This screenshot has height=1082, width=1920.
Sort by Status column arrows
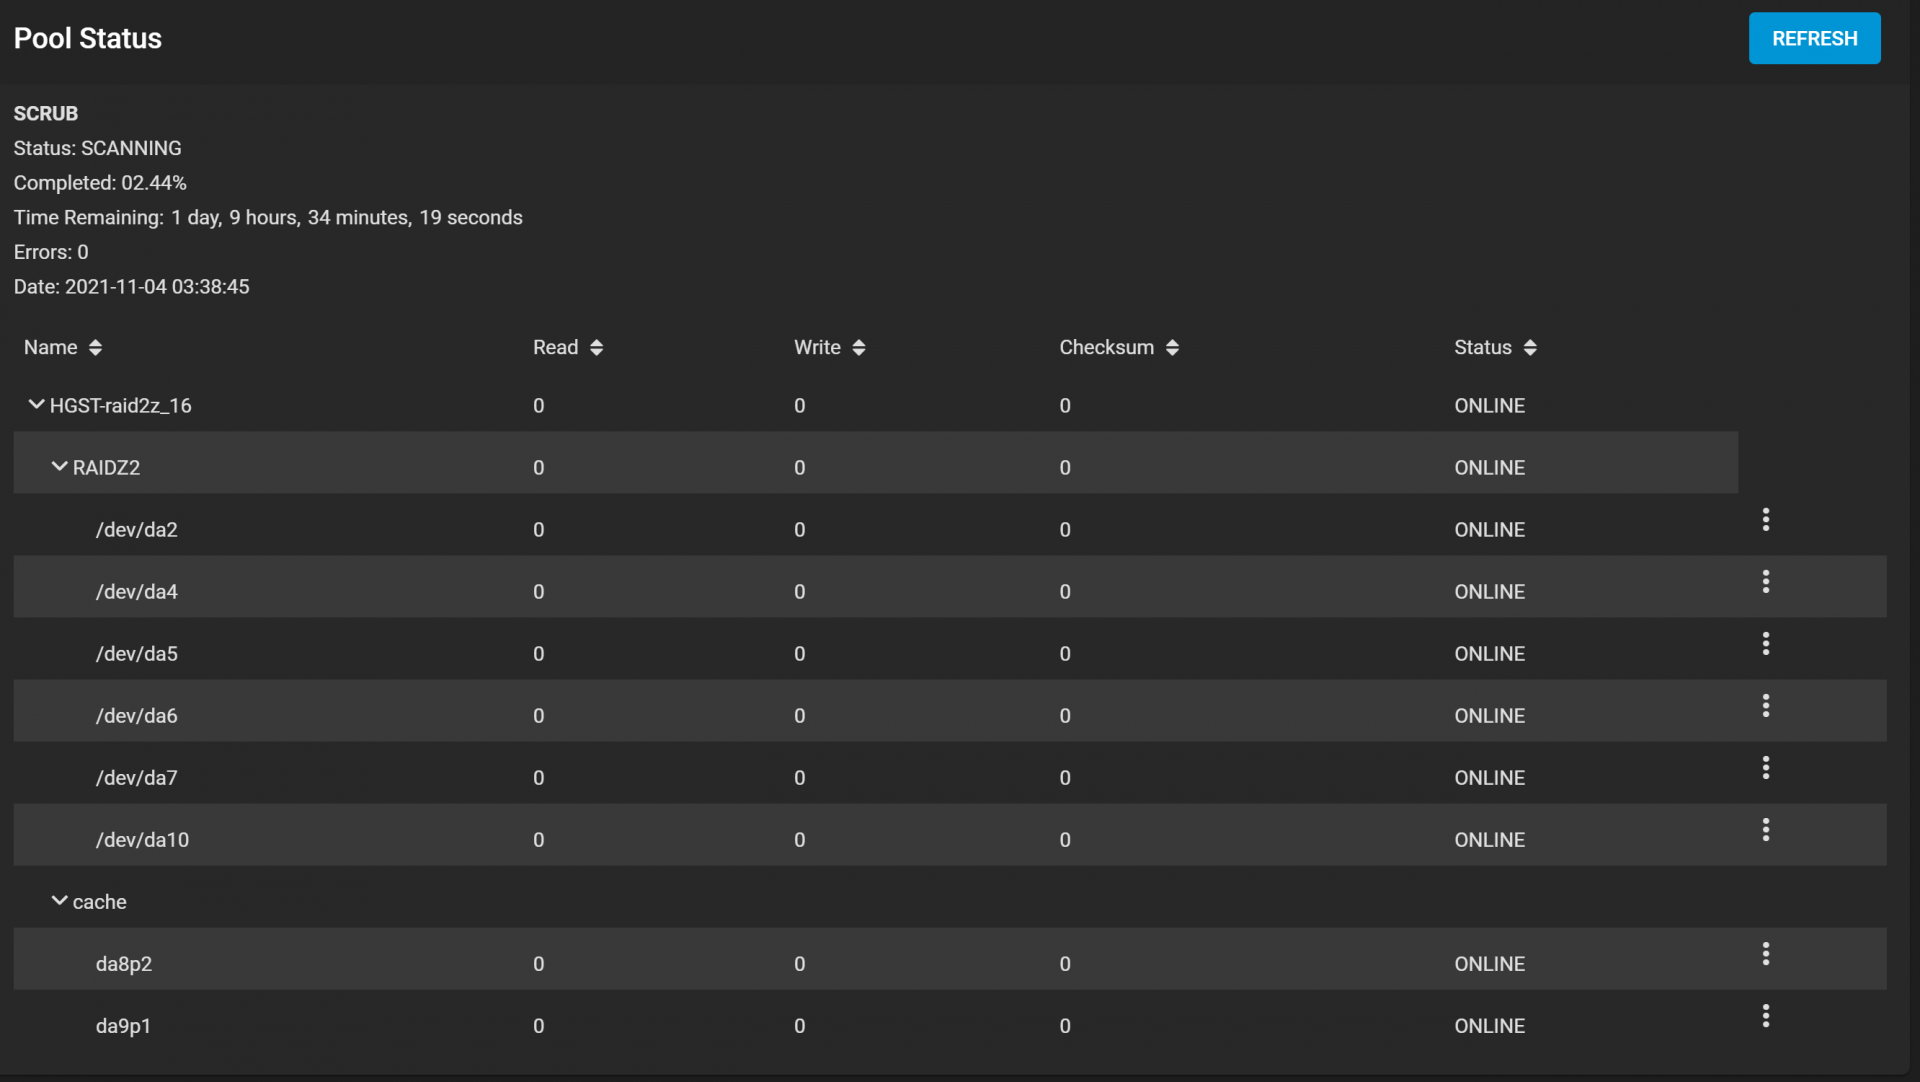(x=1530, y=348)
